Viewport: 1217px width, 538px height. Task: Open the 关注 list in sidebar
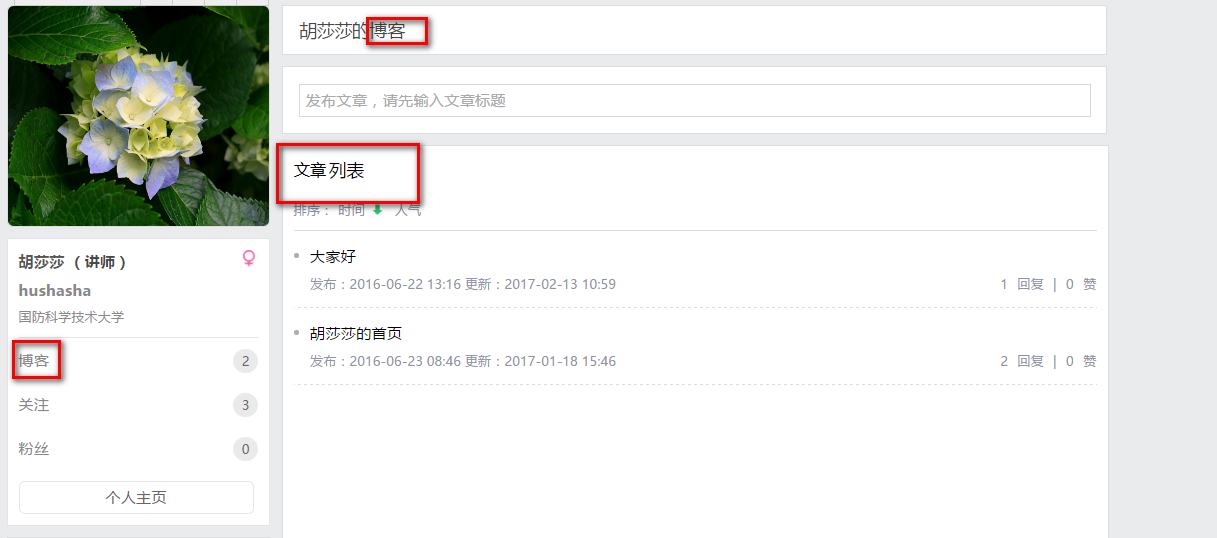[34, 405]
